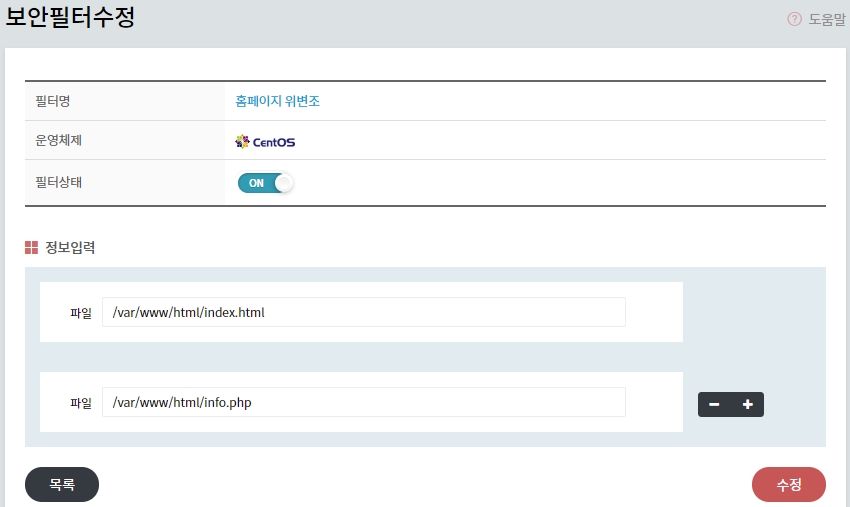Screen dimensions: 850x507
Task: Click 파일 label beside info.php field
Action: click(x=80, y=403)
